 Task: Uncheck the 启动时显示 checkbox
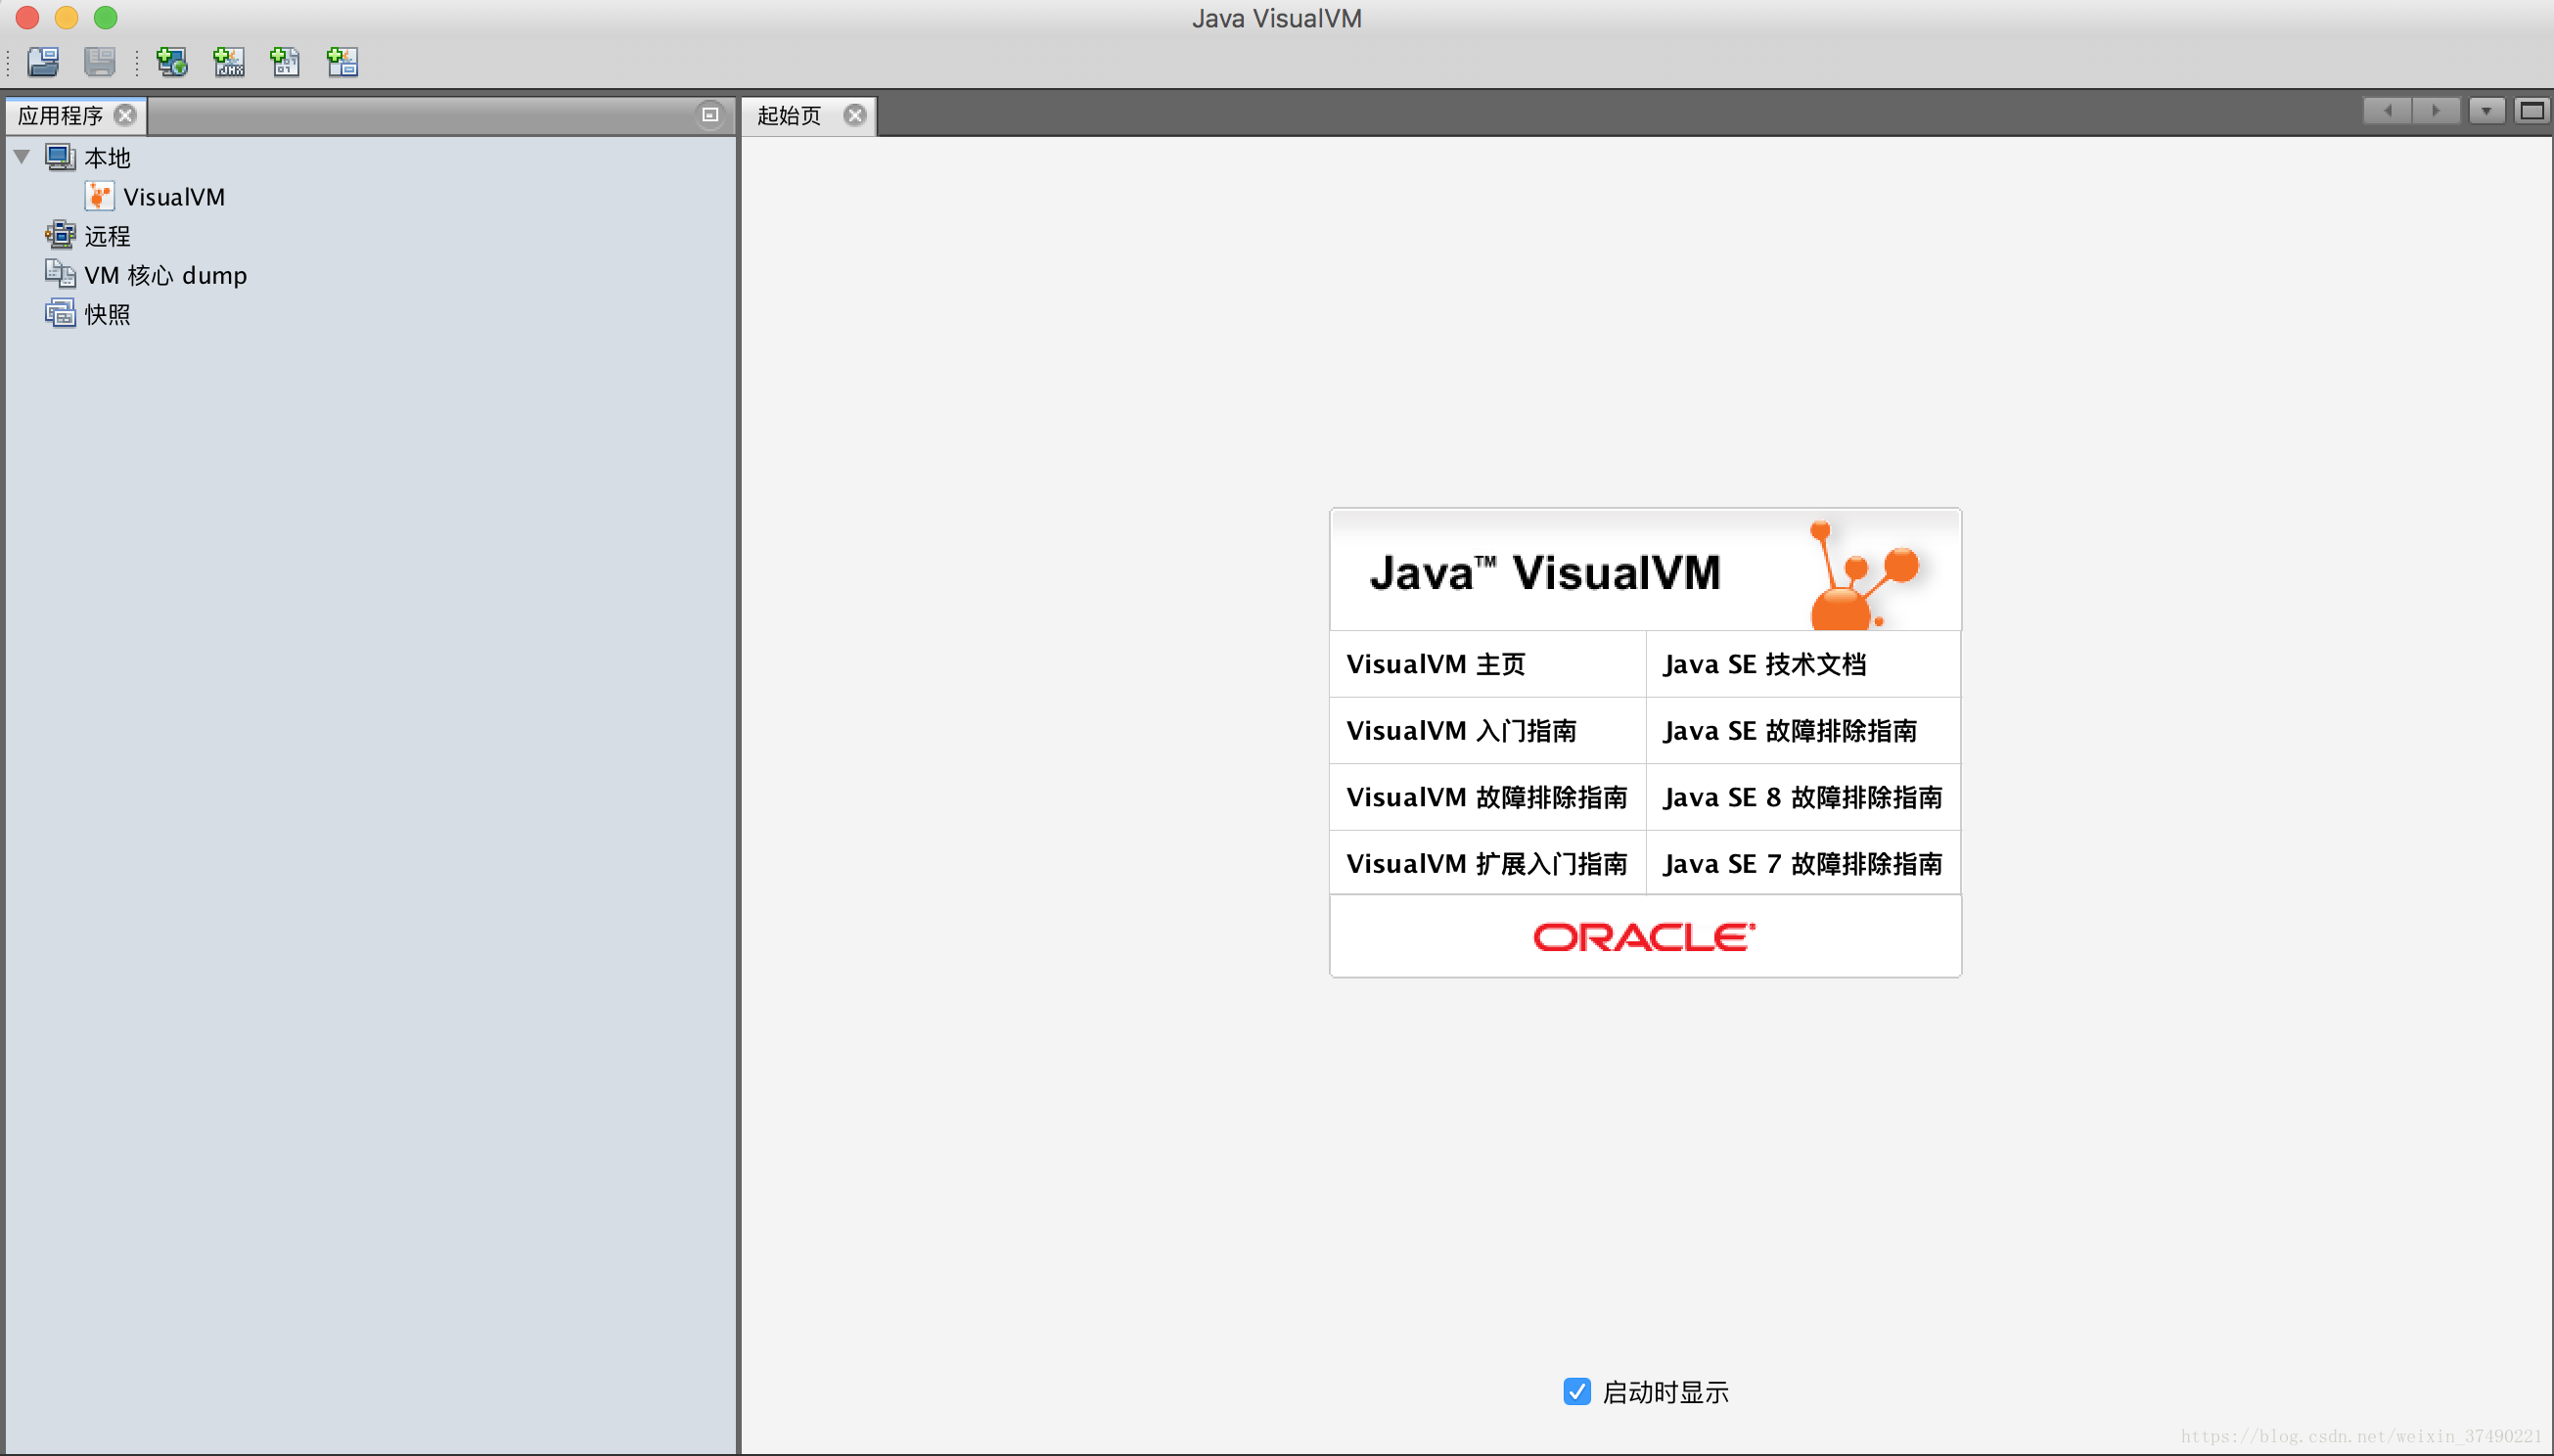pyautogui.click(x=1577, y=1391)
